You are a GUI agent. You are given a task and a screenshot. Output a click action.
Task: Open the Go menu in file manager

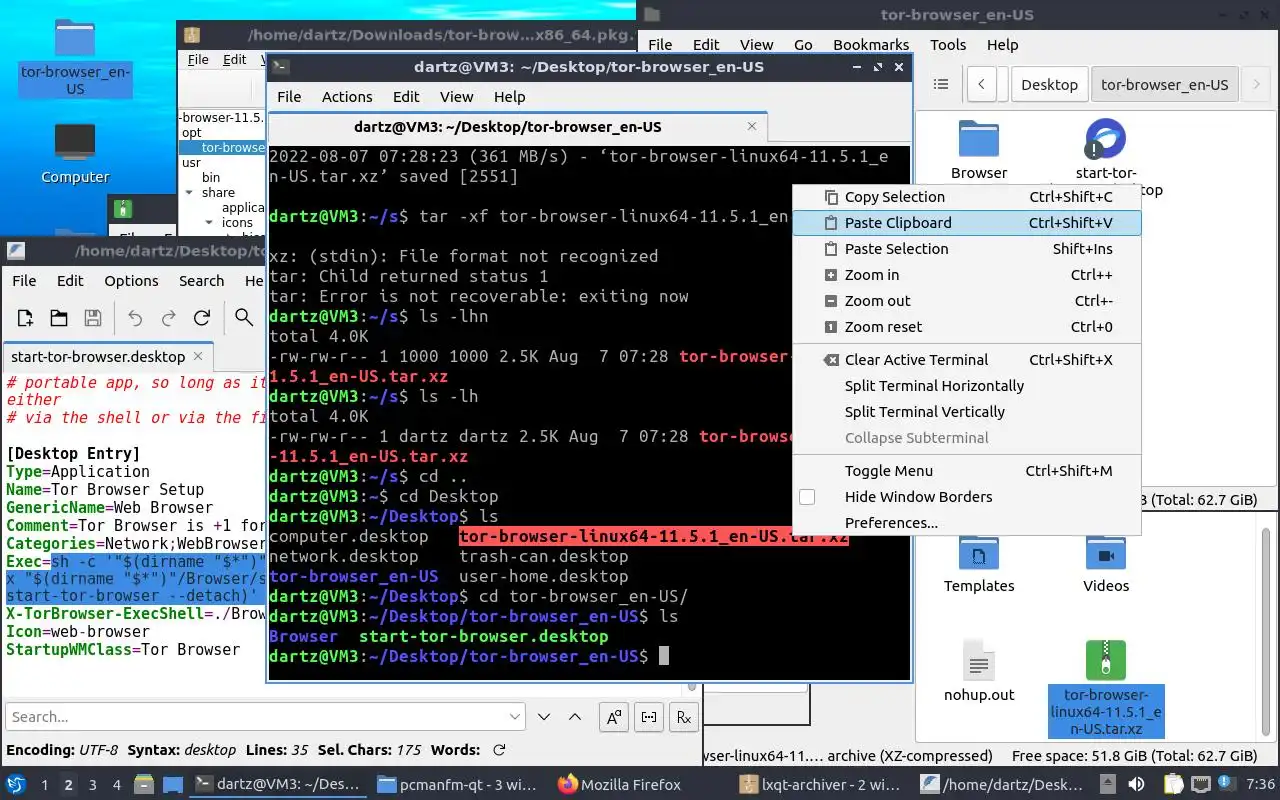(x=803, y=45)
